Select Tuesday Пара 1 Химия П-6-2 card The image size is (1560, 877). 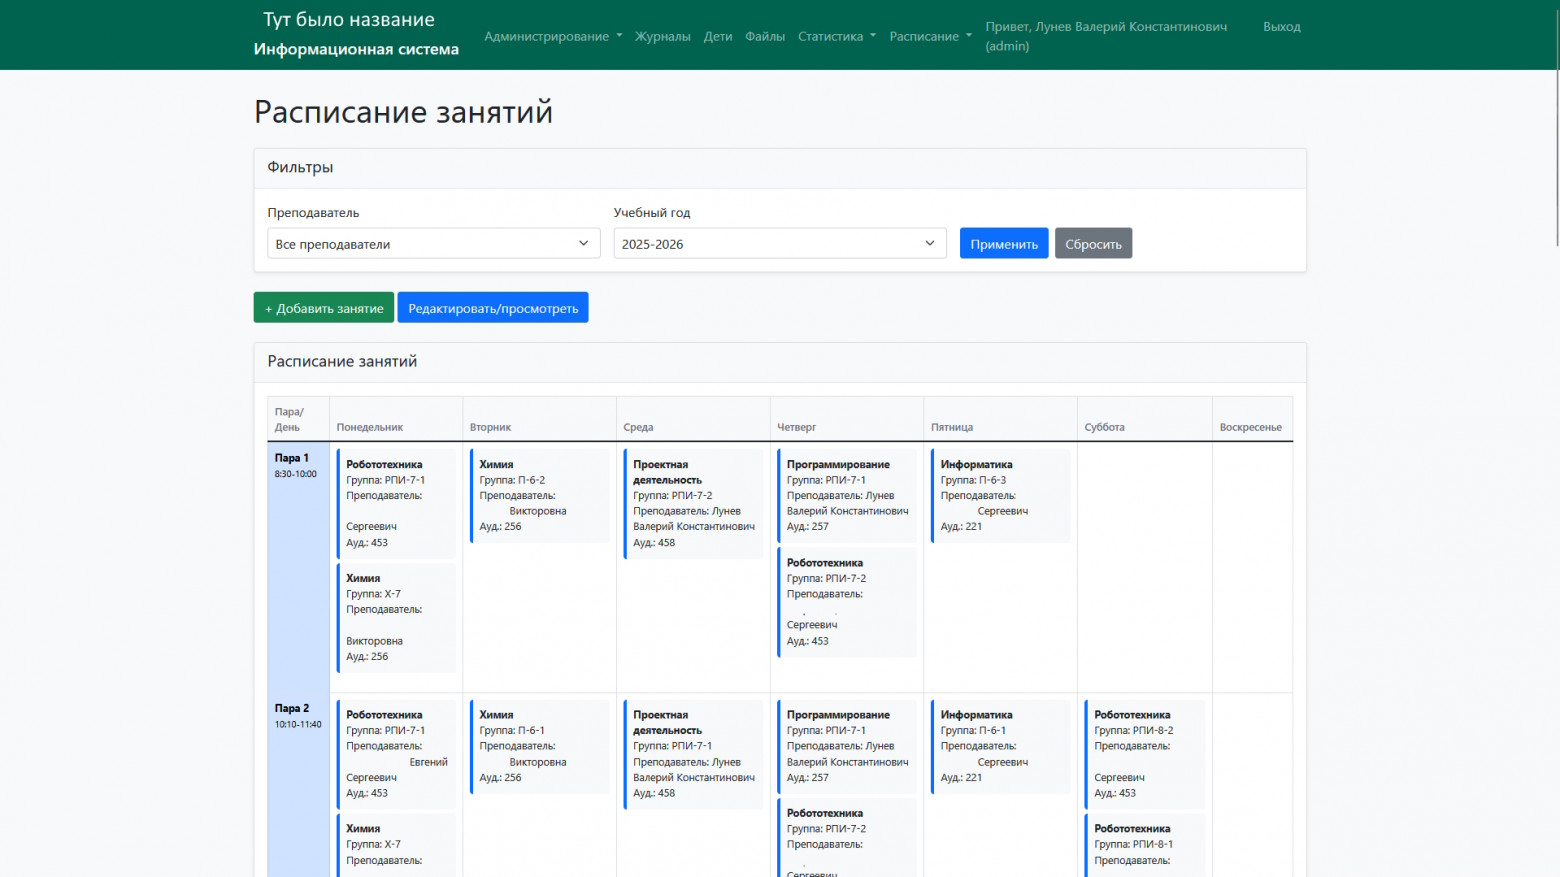[x=540, y=495]
